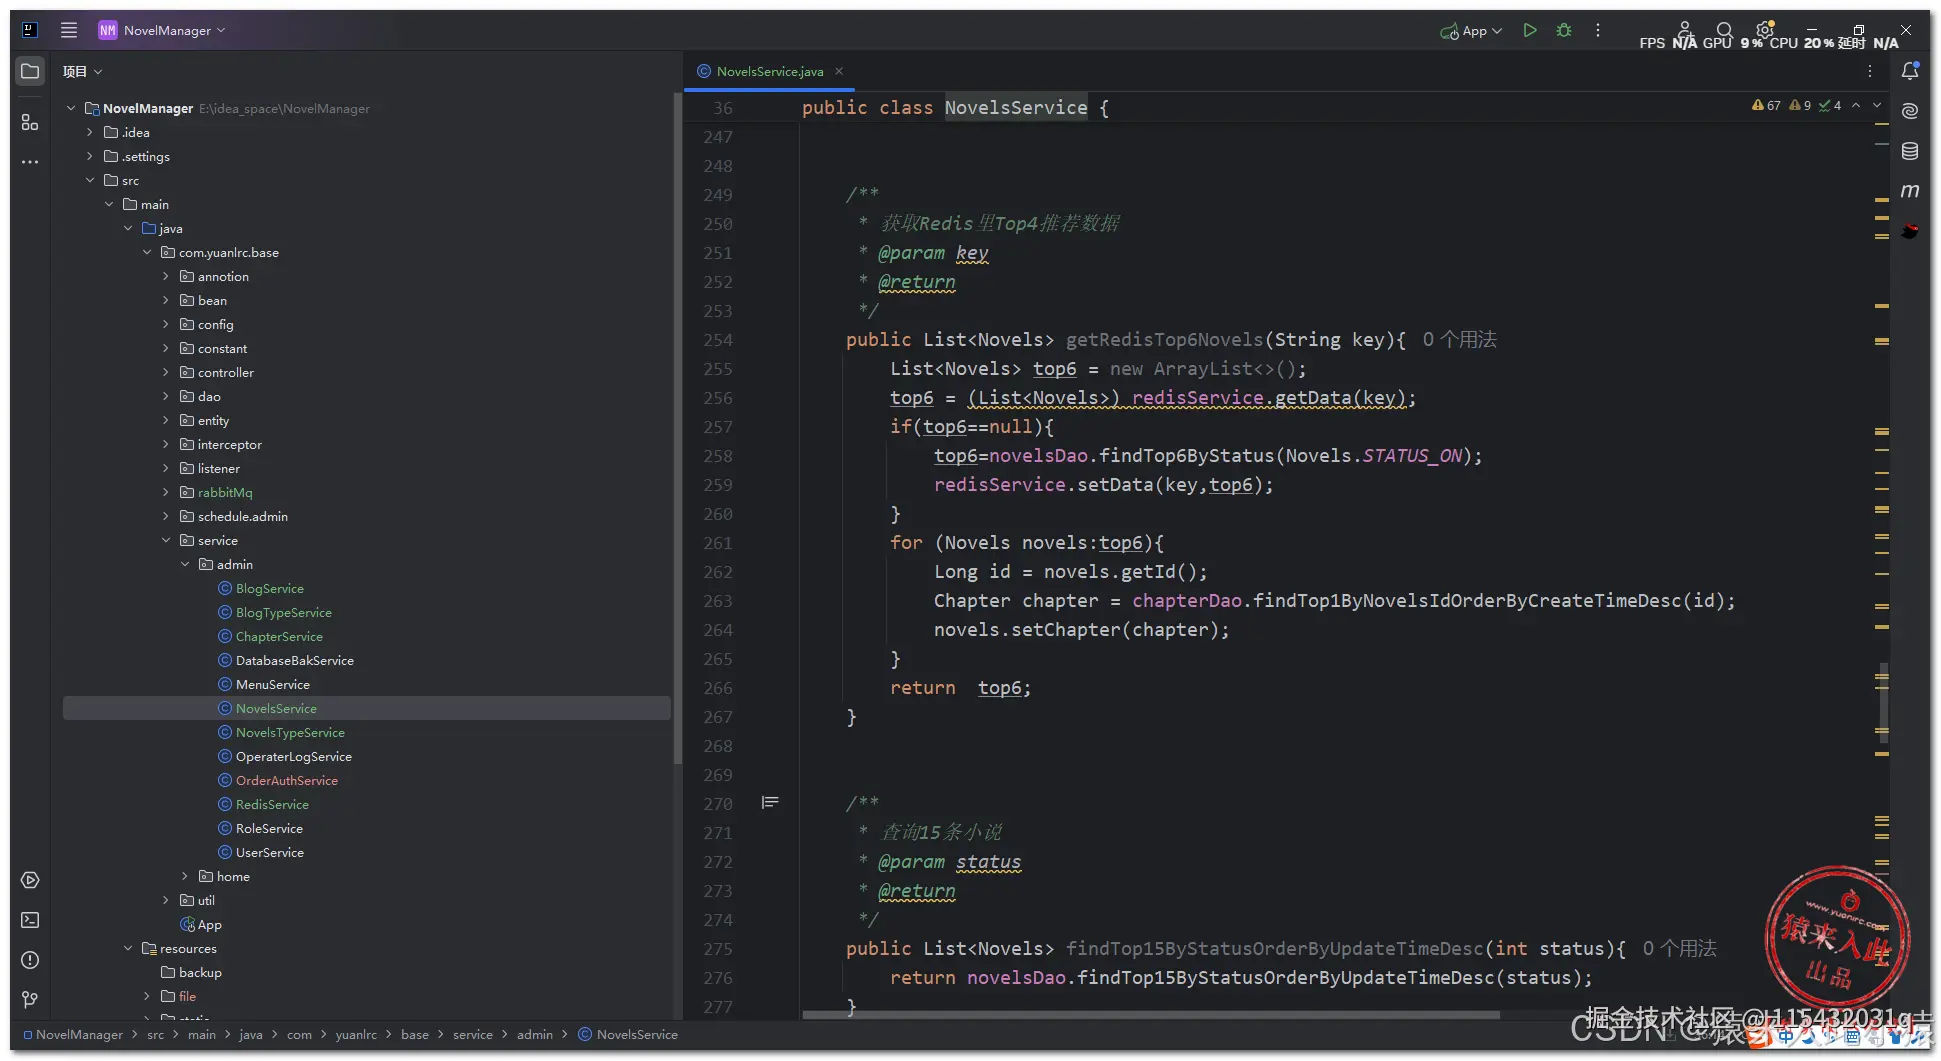Select the OrderAuthService class
Image resolution: width=1941 pixels, height=1061 pixels.
(286, 780)
